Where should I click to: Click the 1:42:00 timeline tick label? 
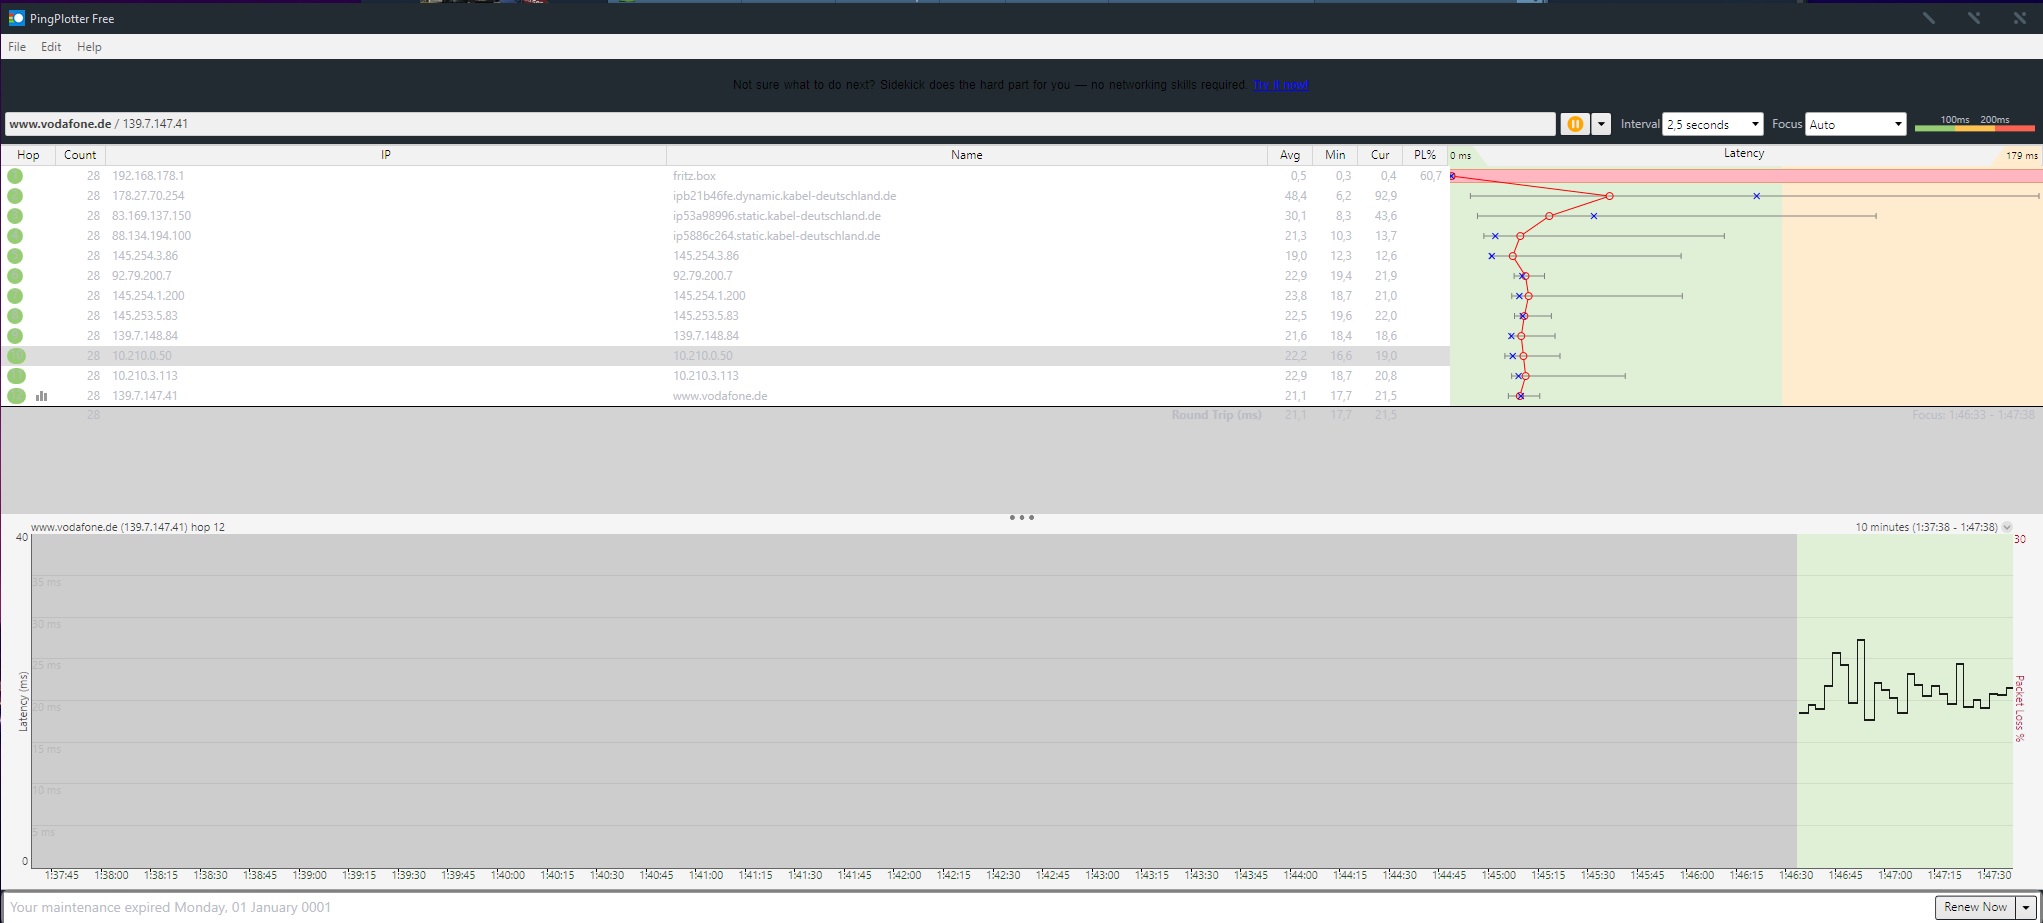click(x=904, y=875)
